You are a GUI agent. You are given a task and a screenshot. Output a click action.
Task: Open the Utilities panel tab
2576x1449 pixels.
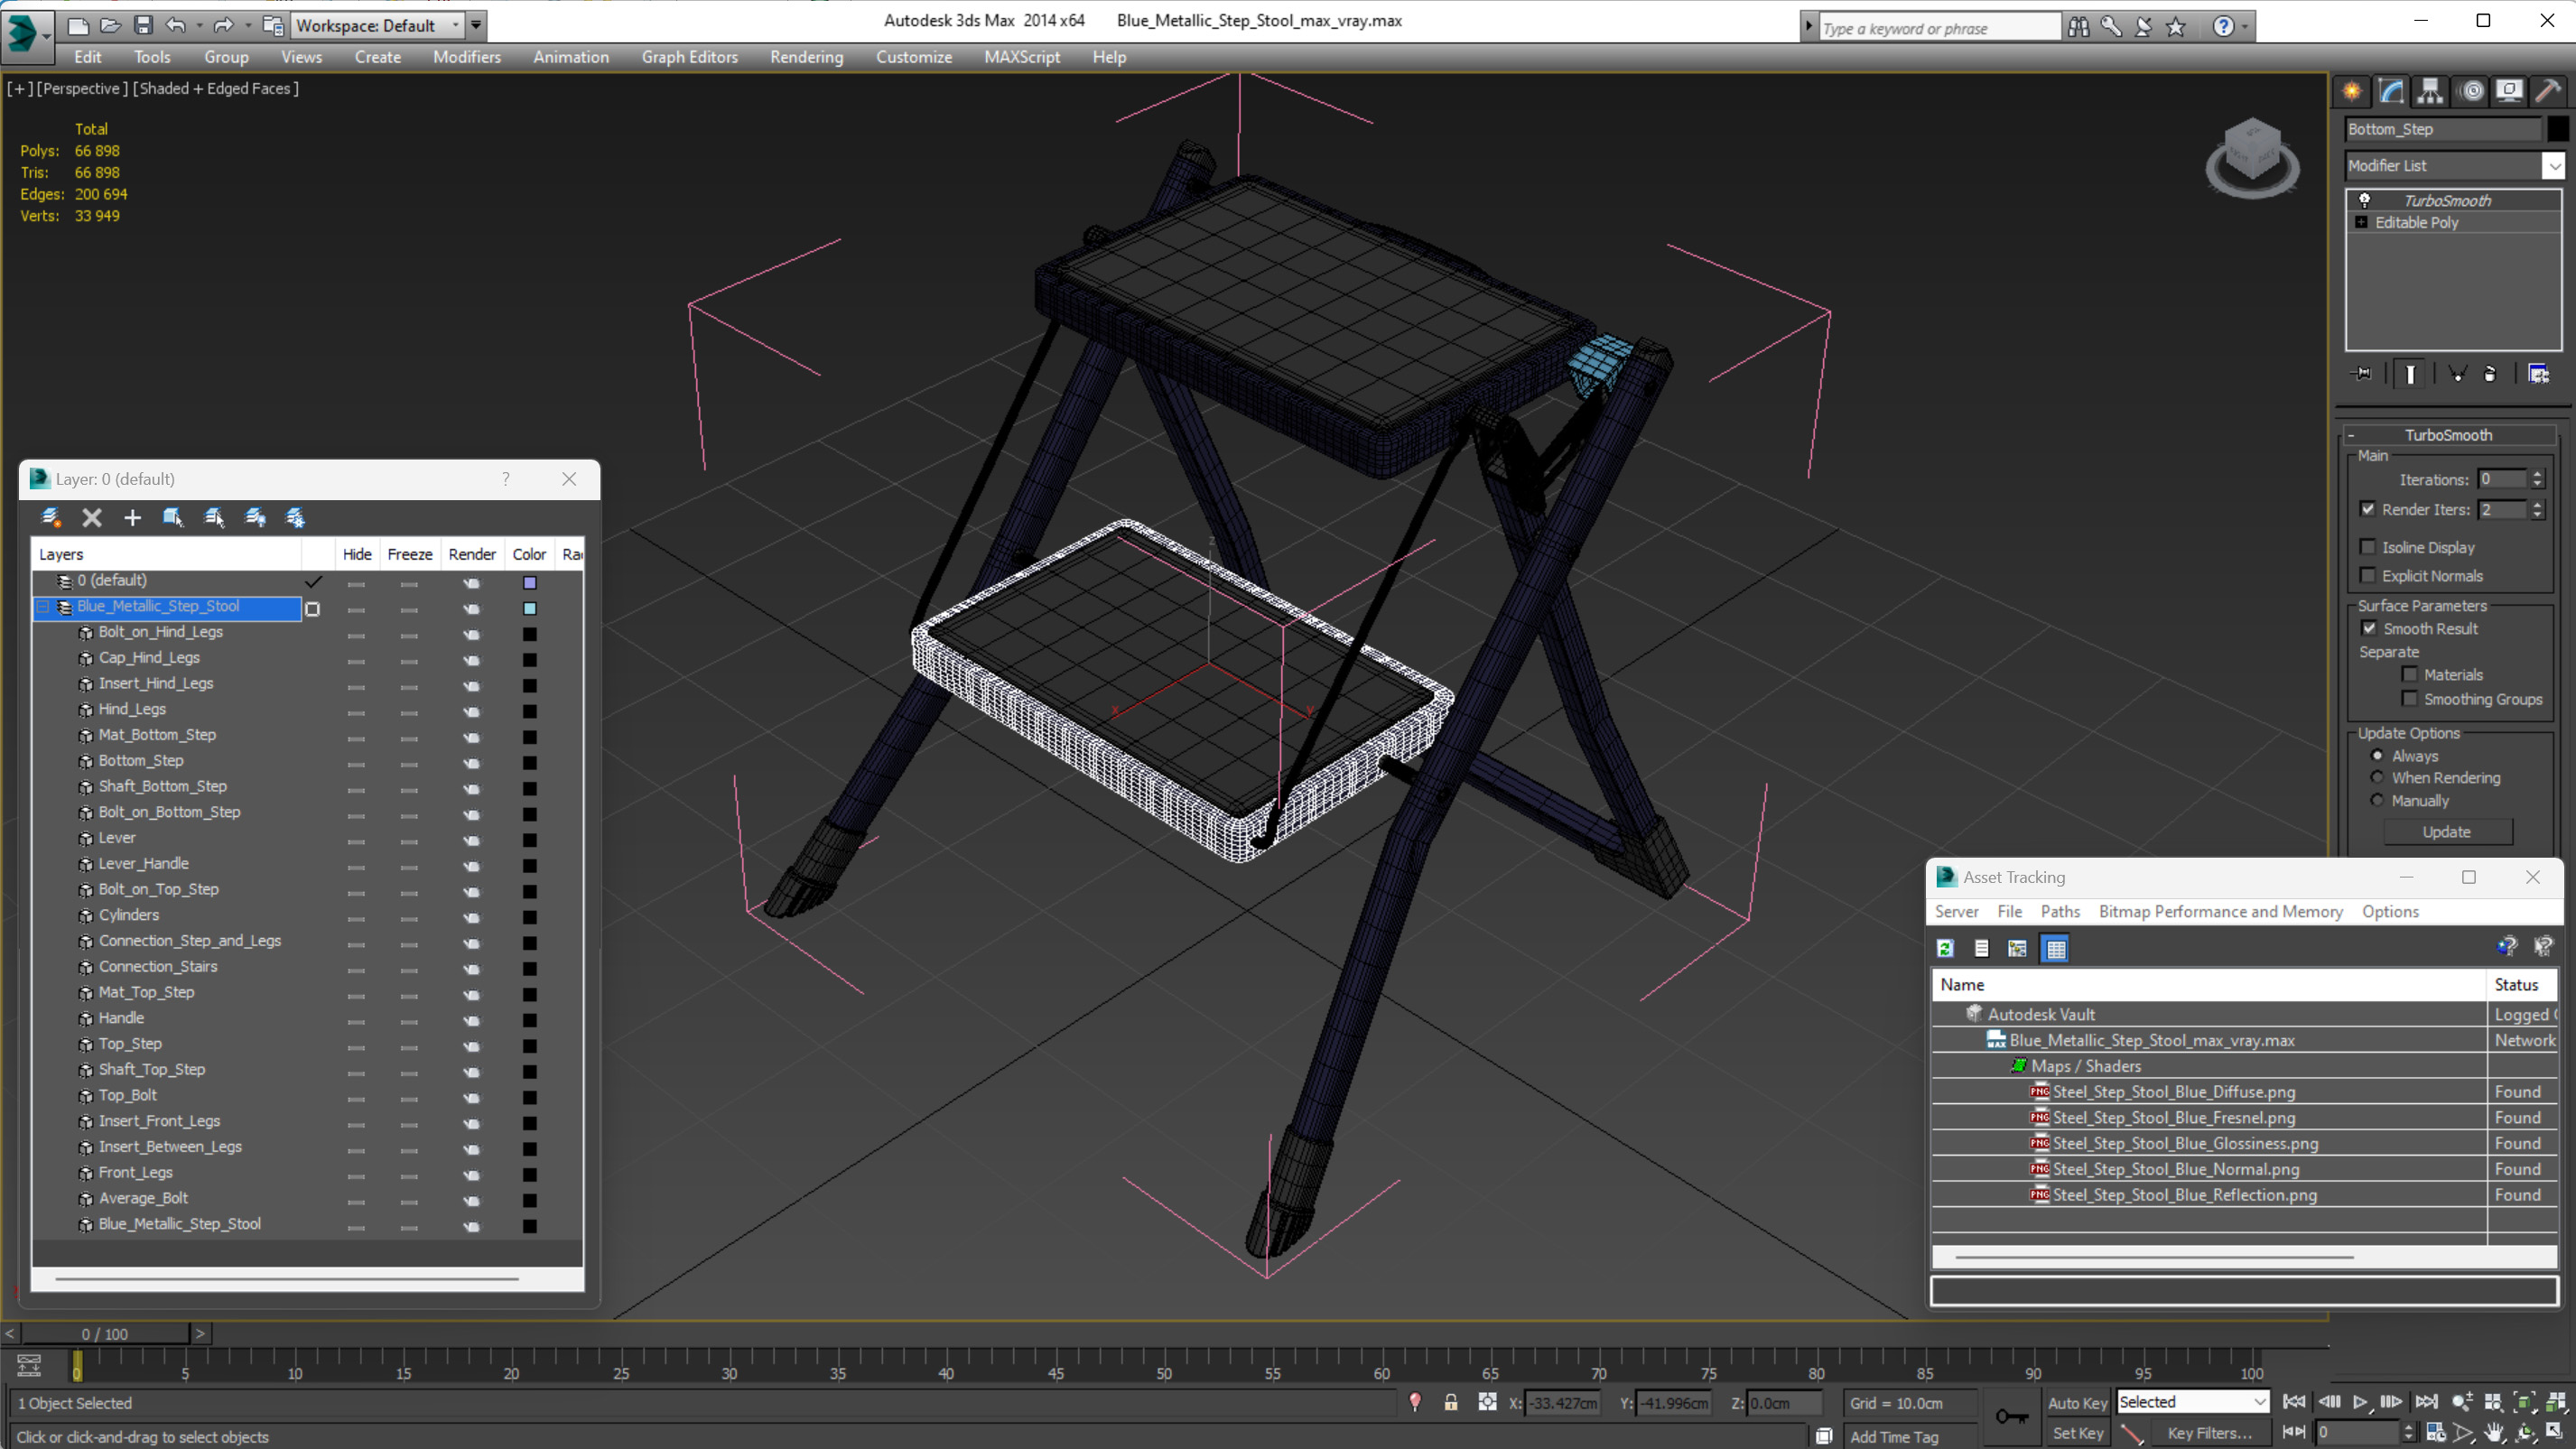pyautogui.click(x=2548, y=91)
